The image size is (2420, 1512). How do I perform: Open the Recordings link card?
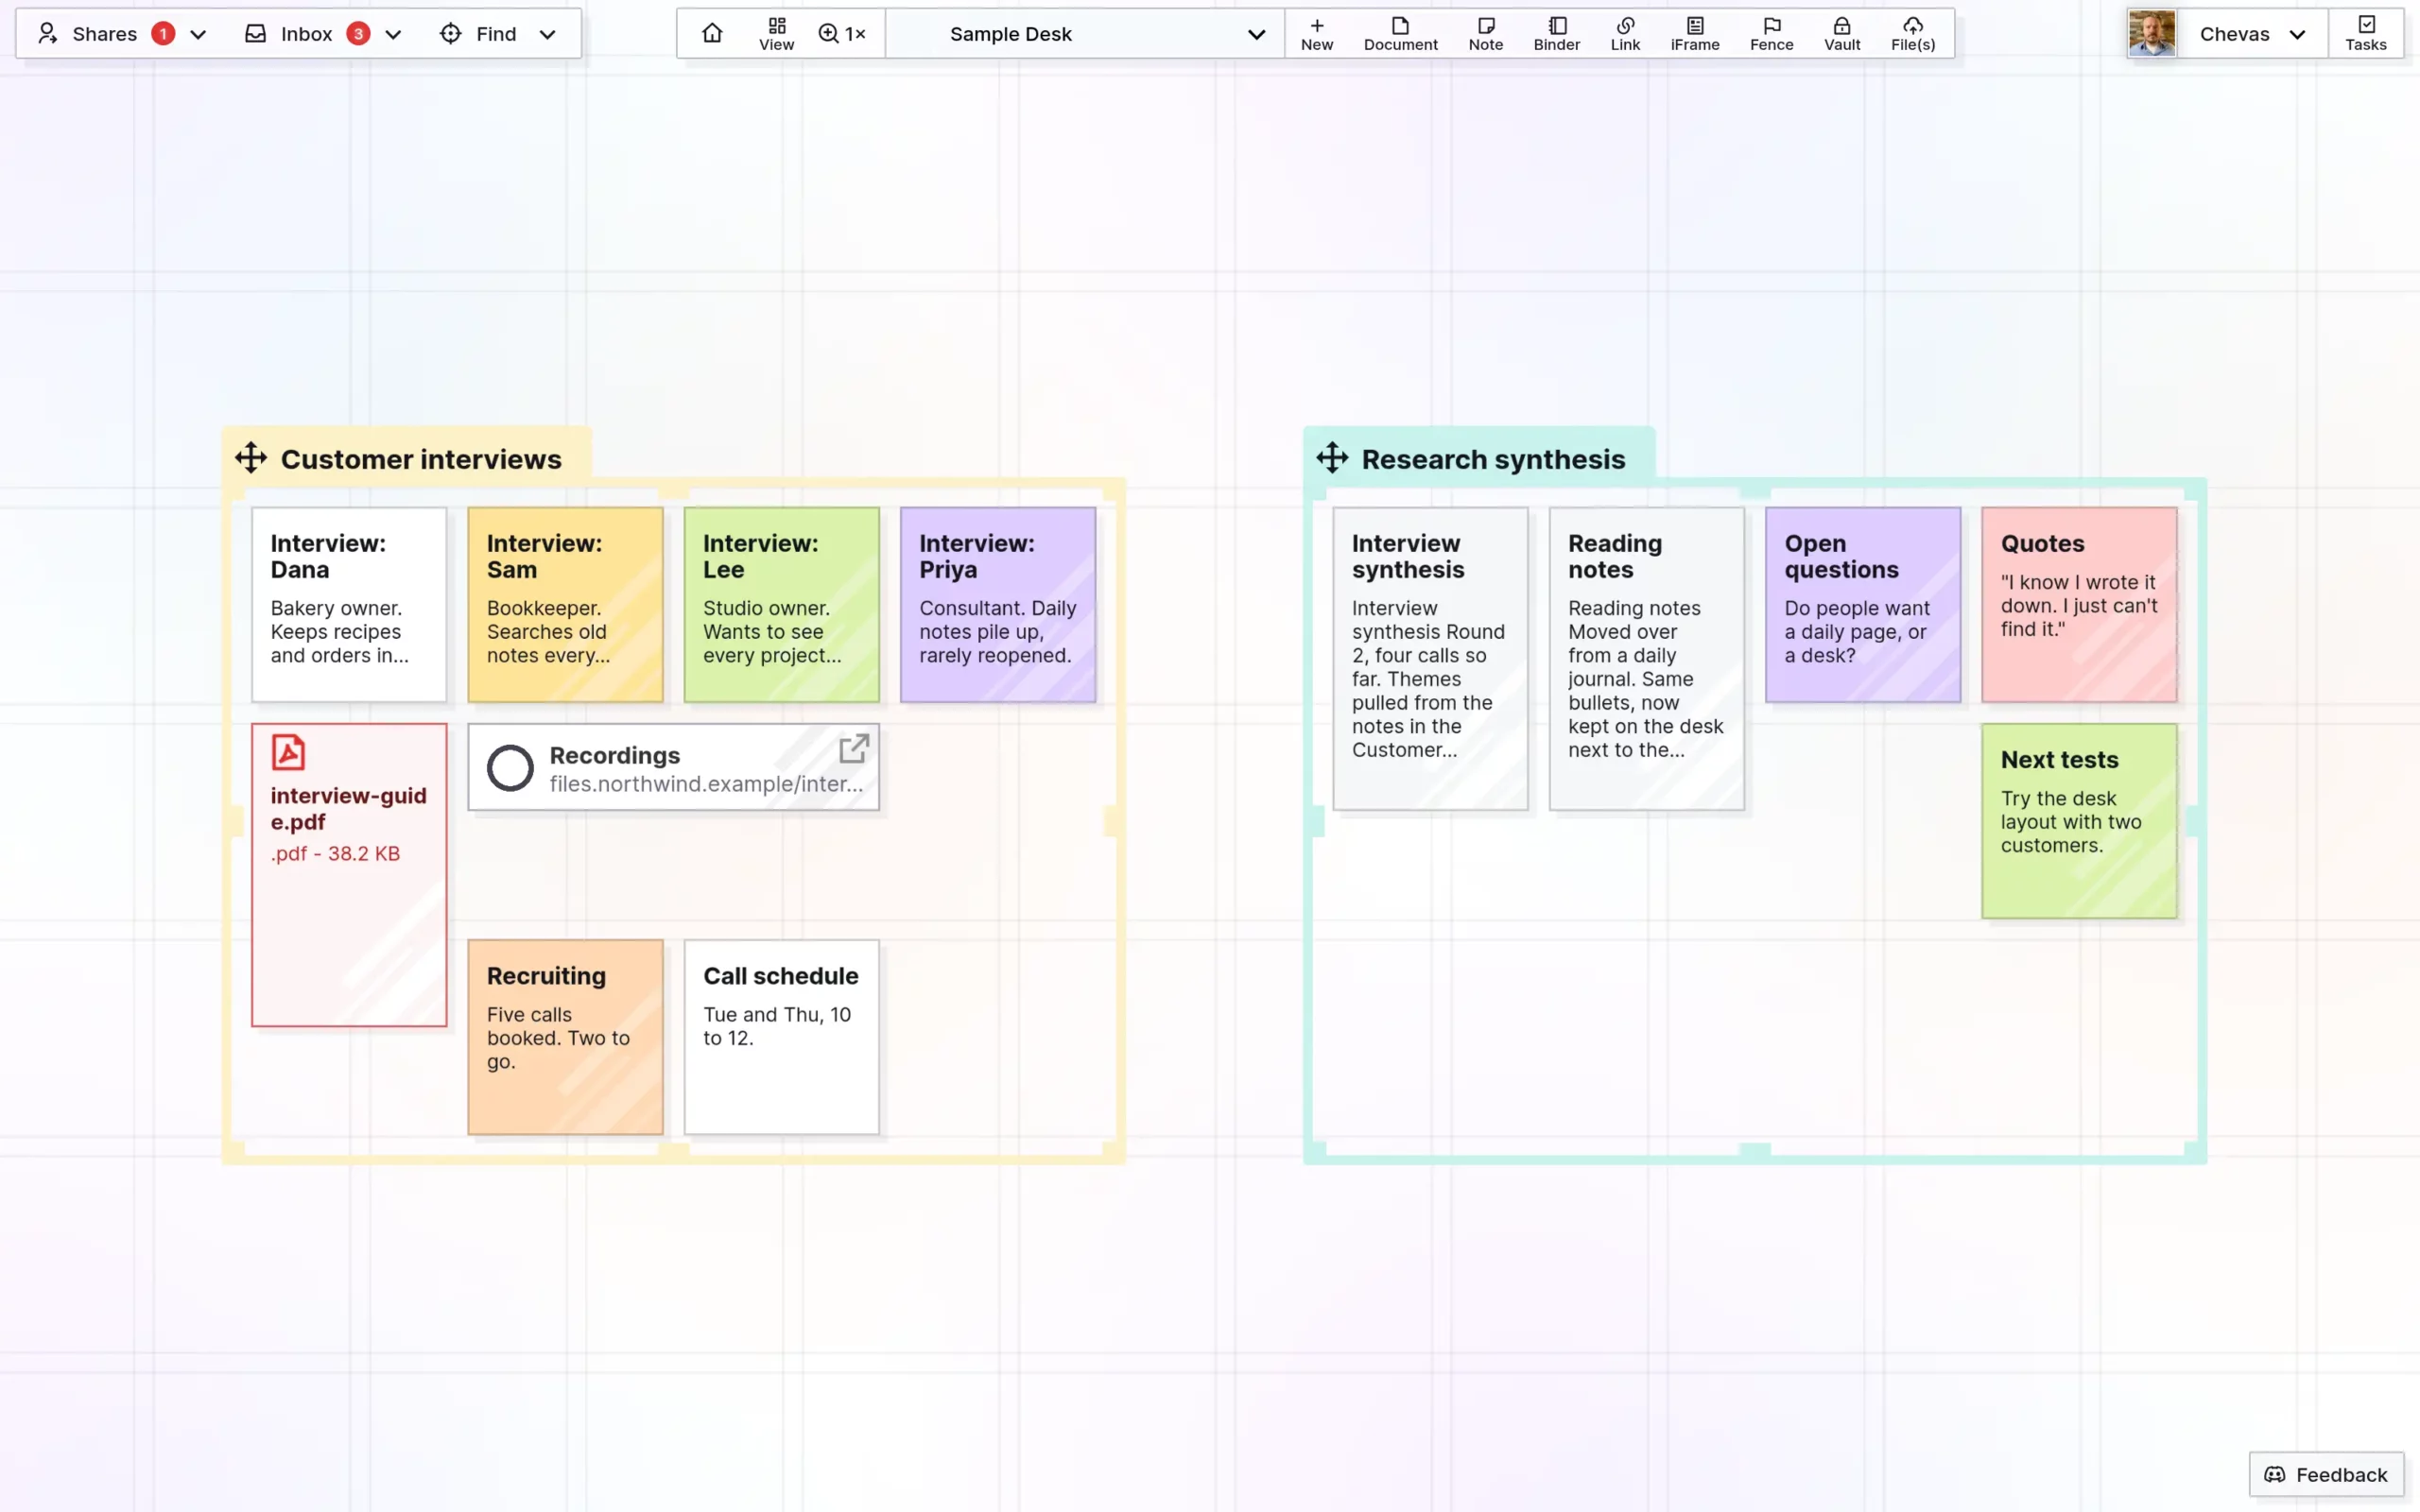click(673, 767)
